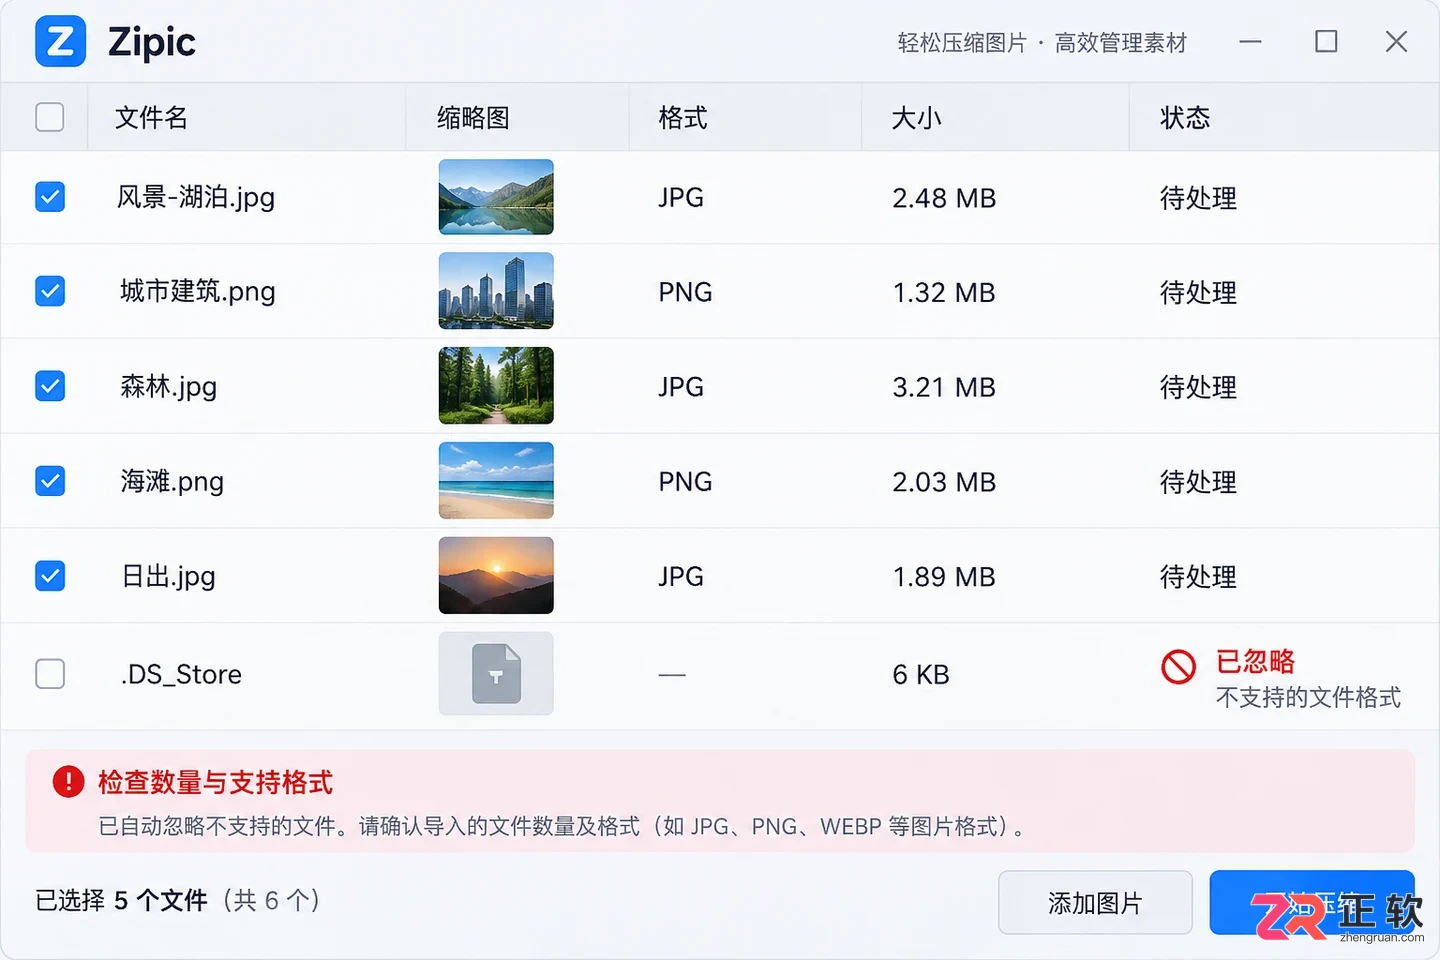Click the 轻松压缩图片 tagline
1440x960 pixels.
962,43
